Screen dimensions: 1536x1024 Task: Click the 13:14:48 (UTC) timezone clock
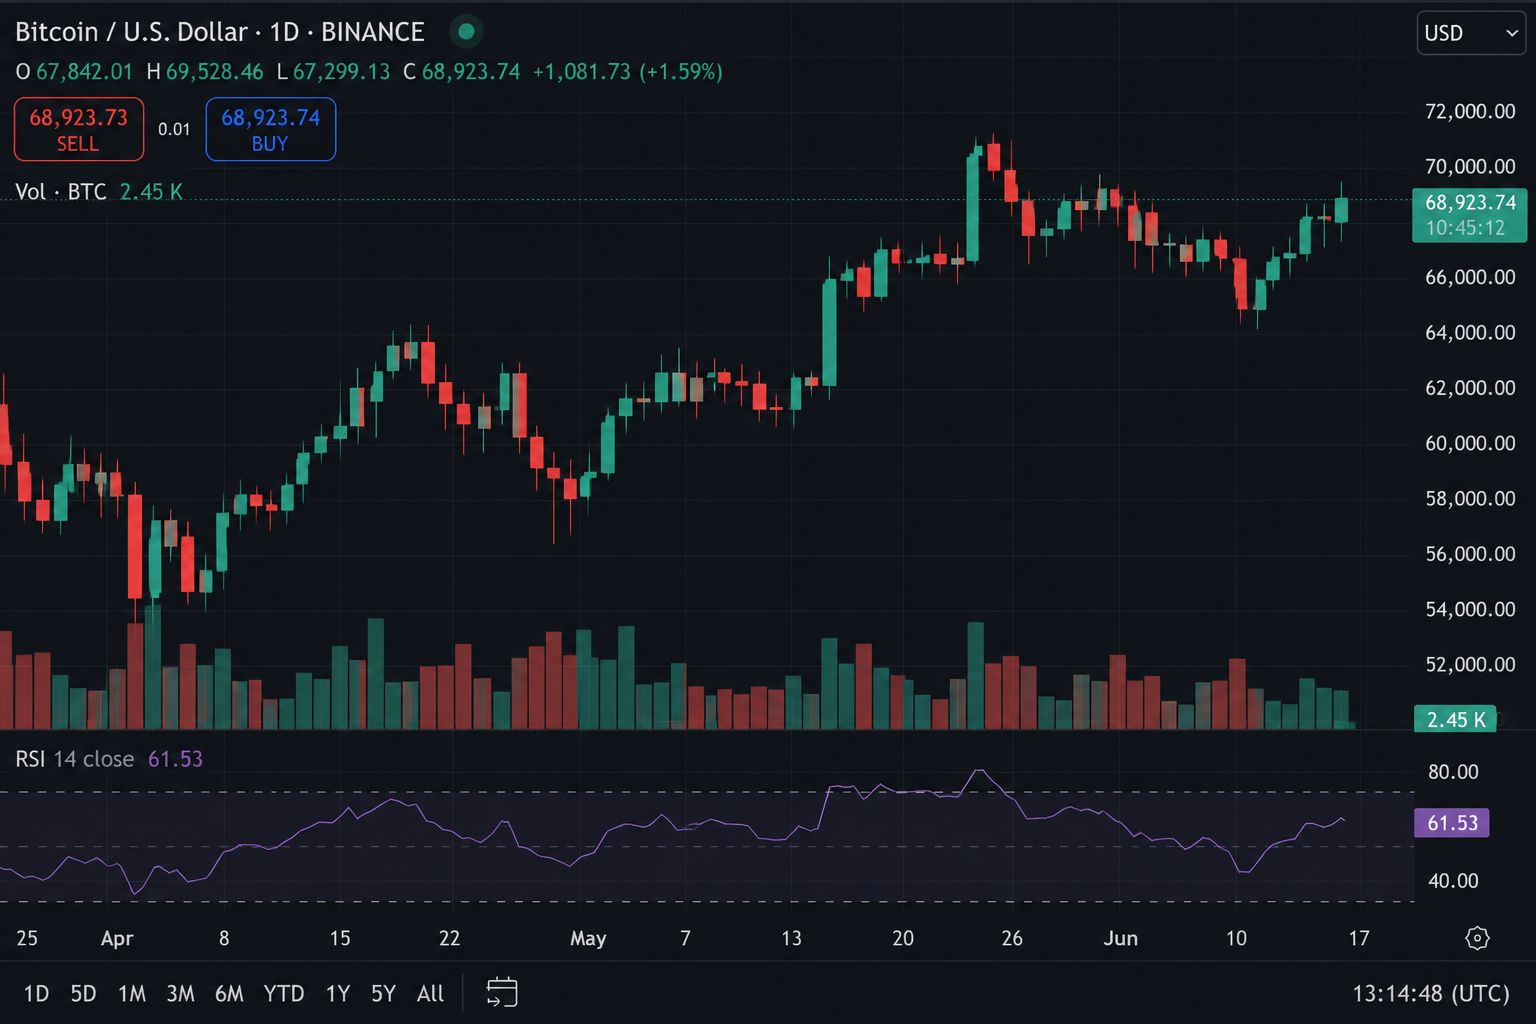tap(1431, 994)
